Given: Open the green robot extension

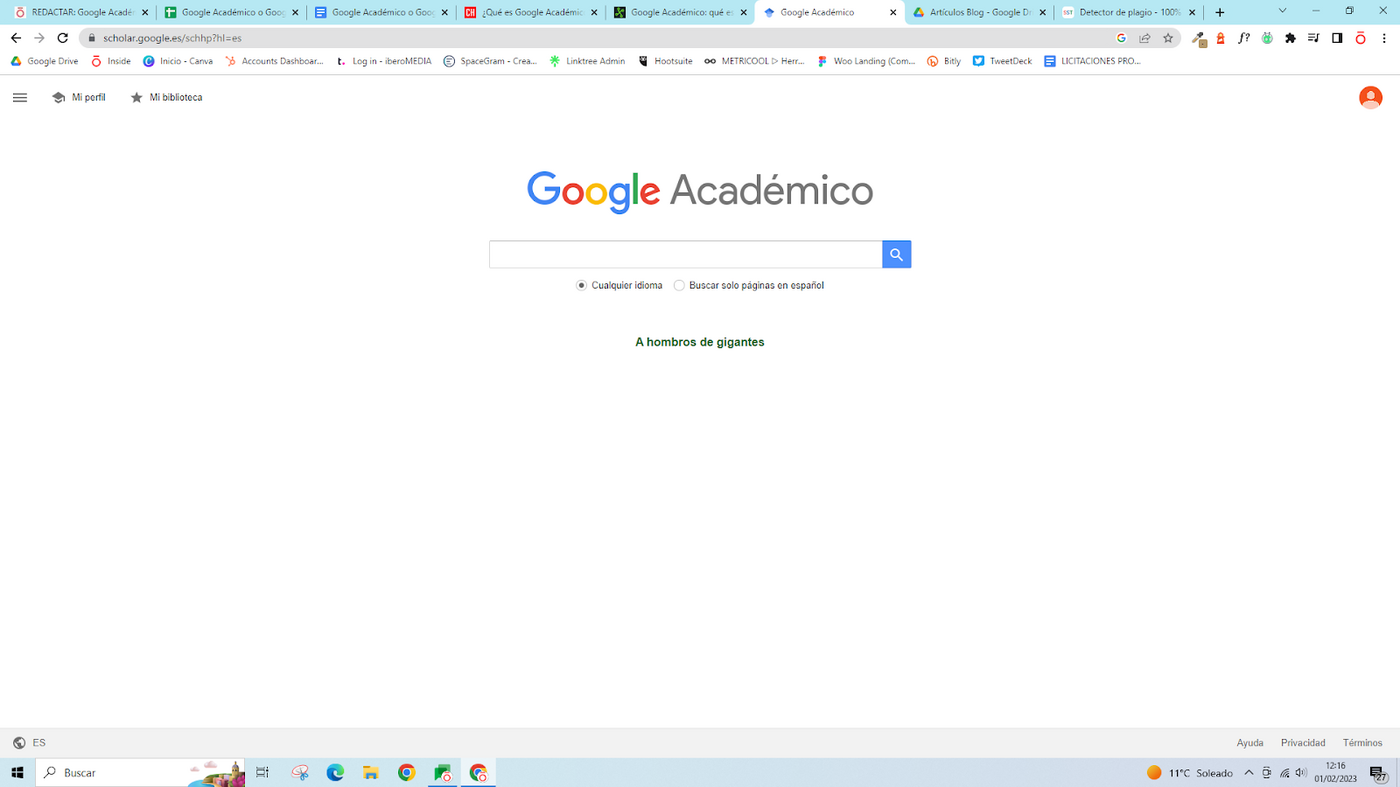Looking at the screenshot, I should [1267, 38].
